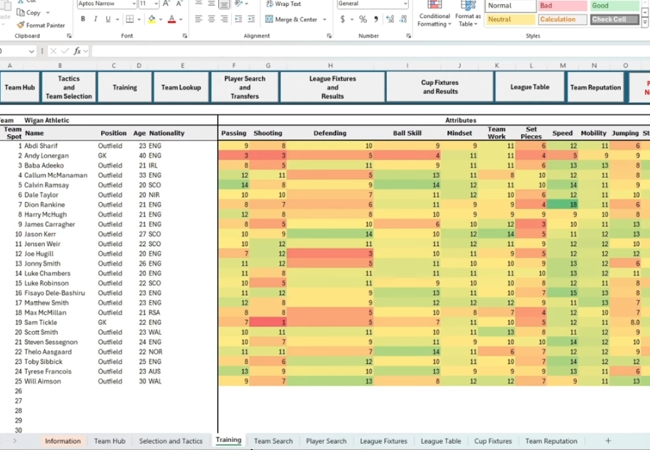Click Team Hub navigation button
This screenshot has width=650, height=450.
click(19, 87)
